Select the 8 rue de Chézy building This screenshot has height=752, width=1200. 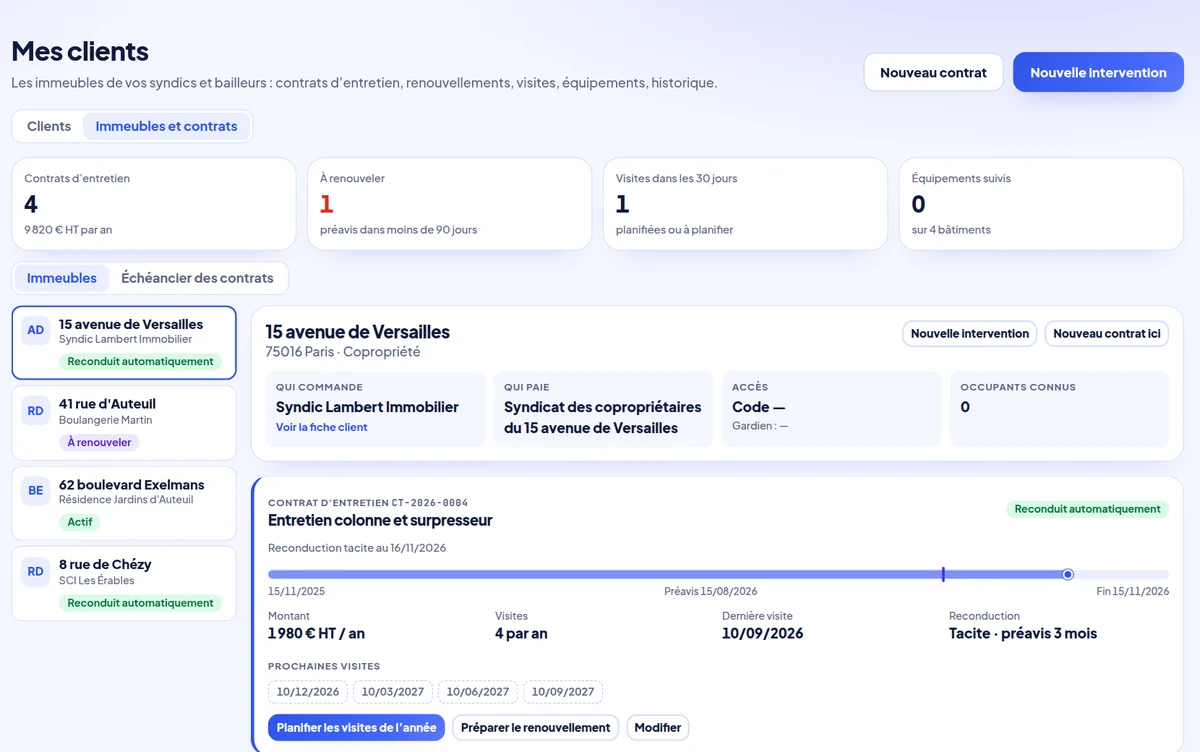(x=124, y=583)
